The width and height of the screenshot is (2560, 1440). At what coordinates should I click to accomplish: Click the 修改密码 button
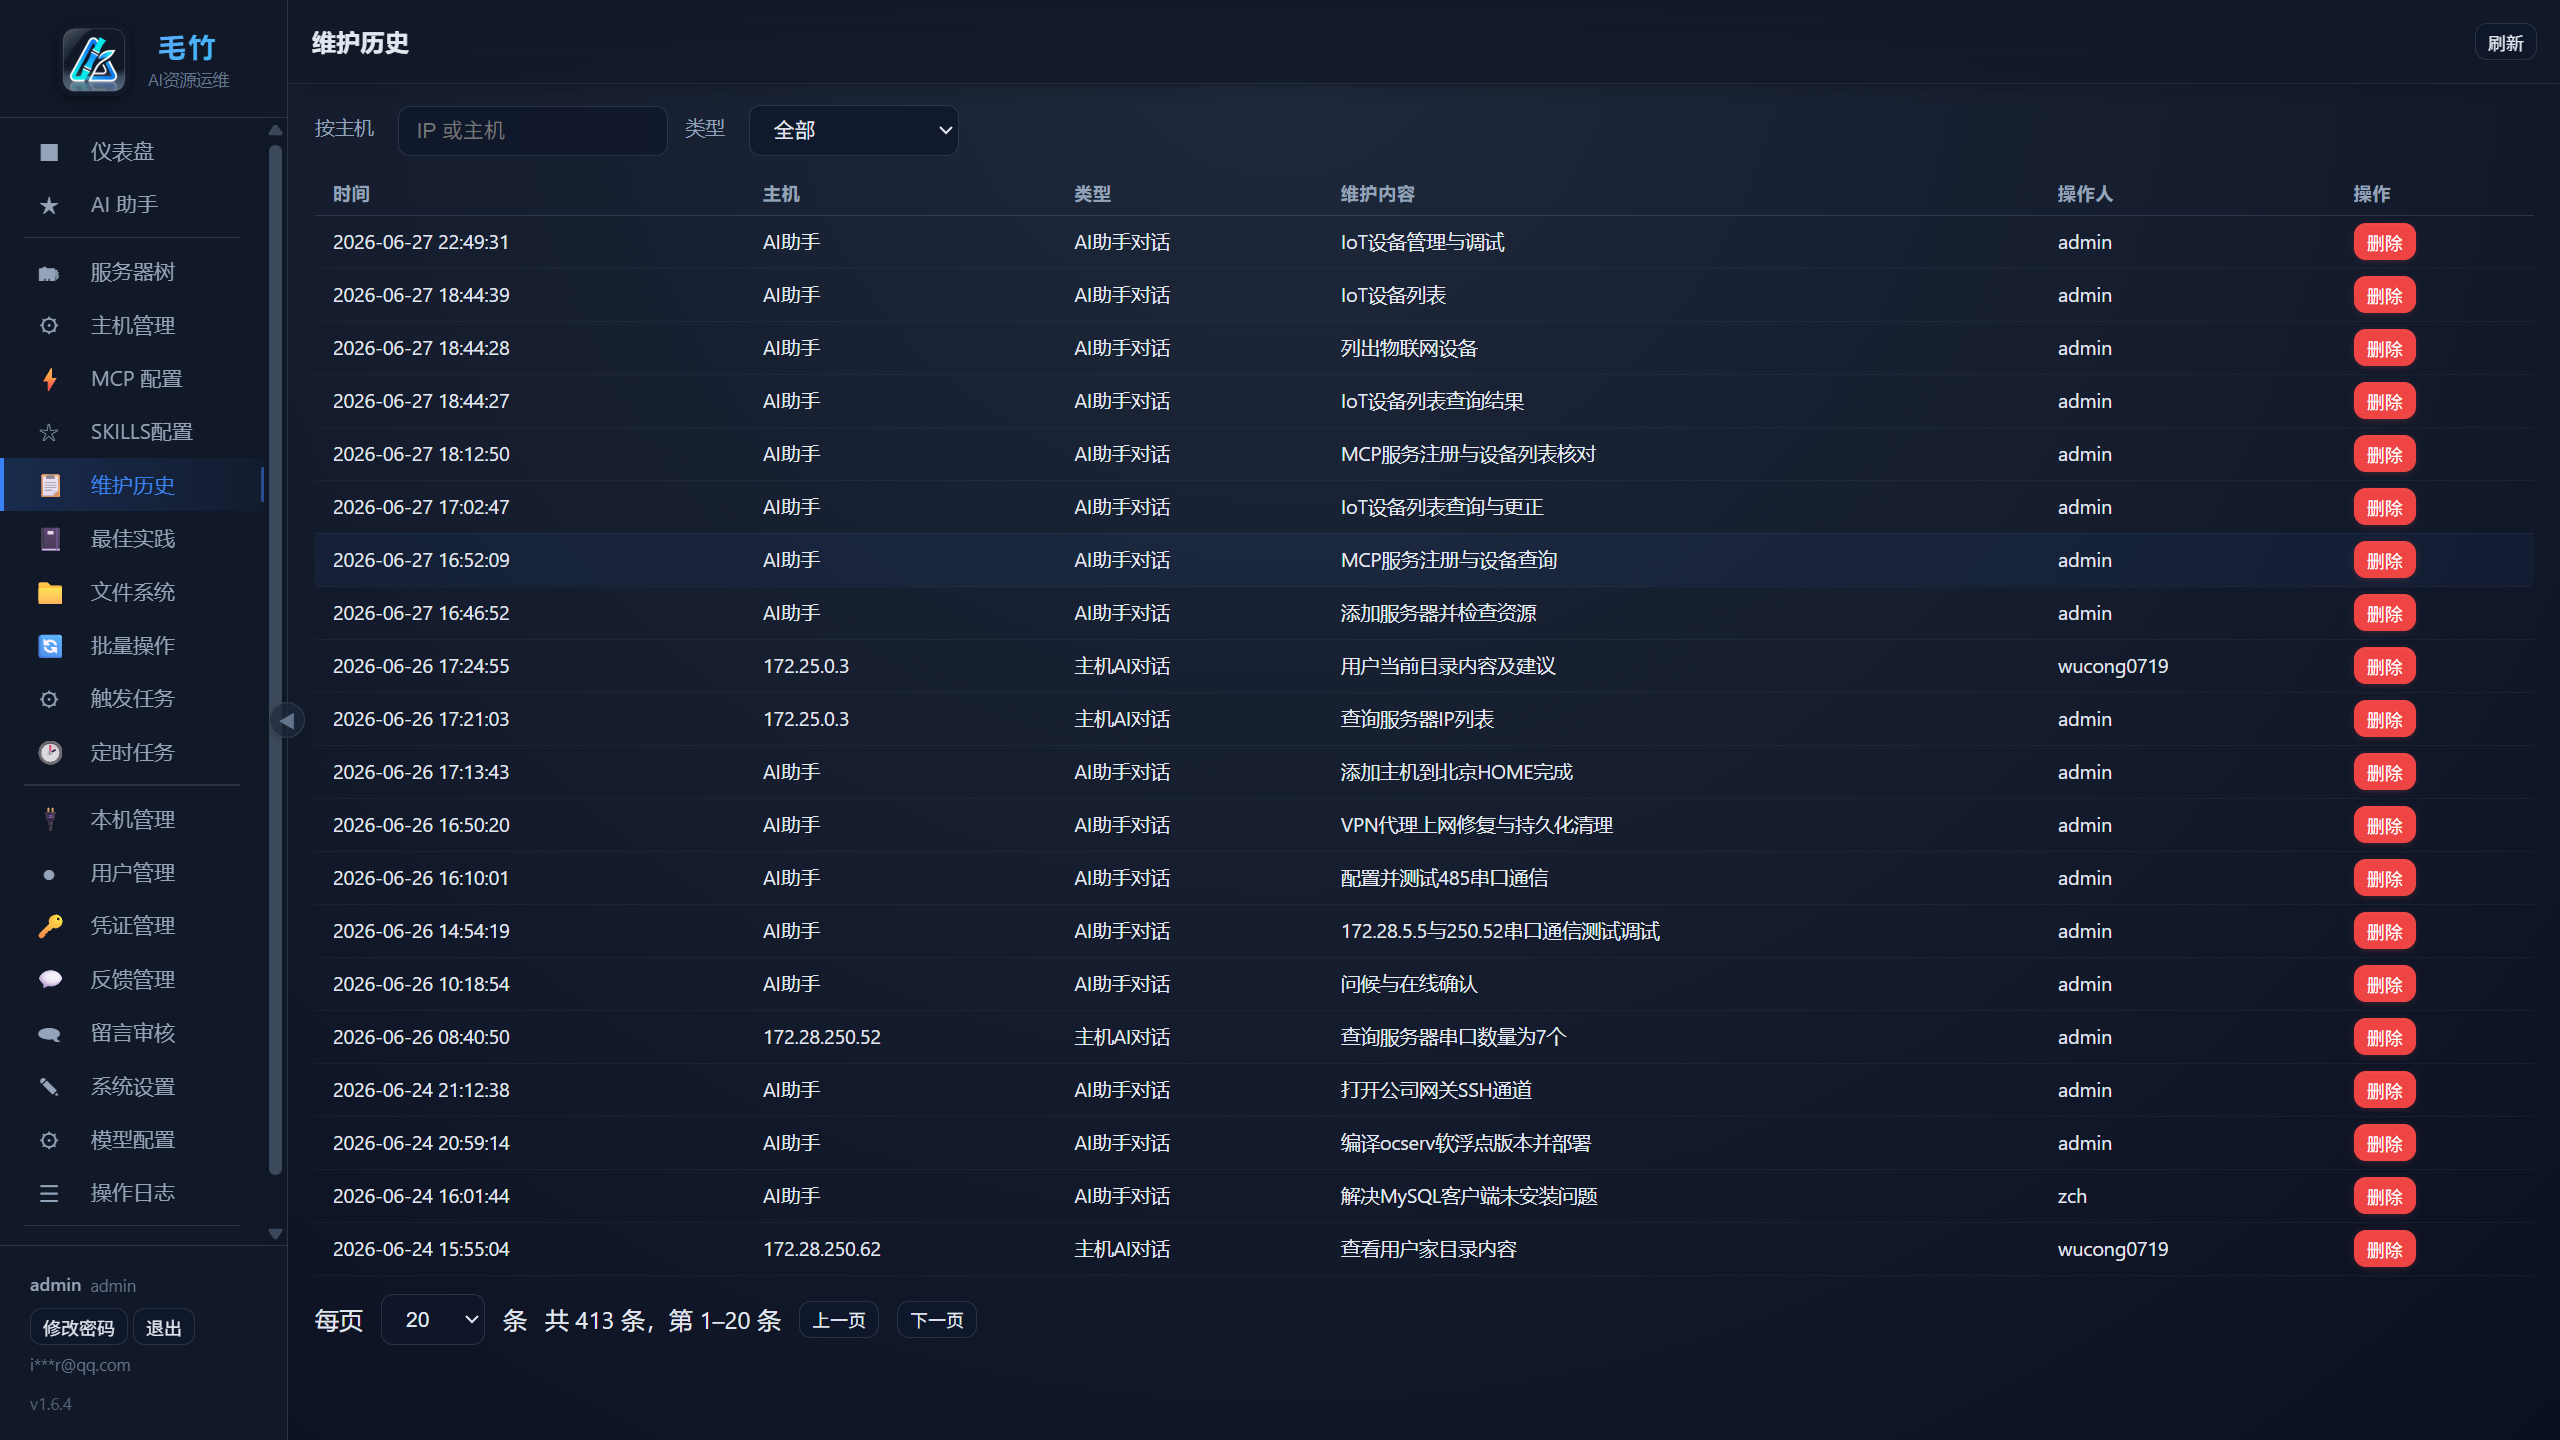79,1328
